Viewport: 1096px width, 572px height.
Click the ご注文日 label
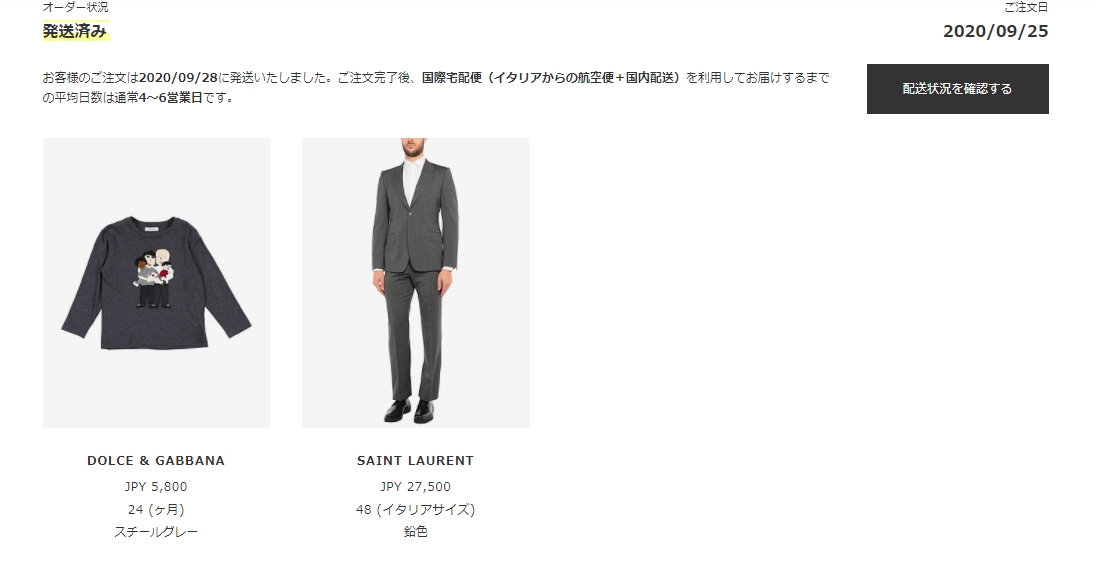pos(1026,7)
